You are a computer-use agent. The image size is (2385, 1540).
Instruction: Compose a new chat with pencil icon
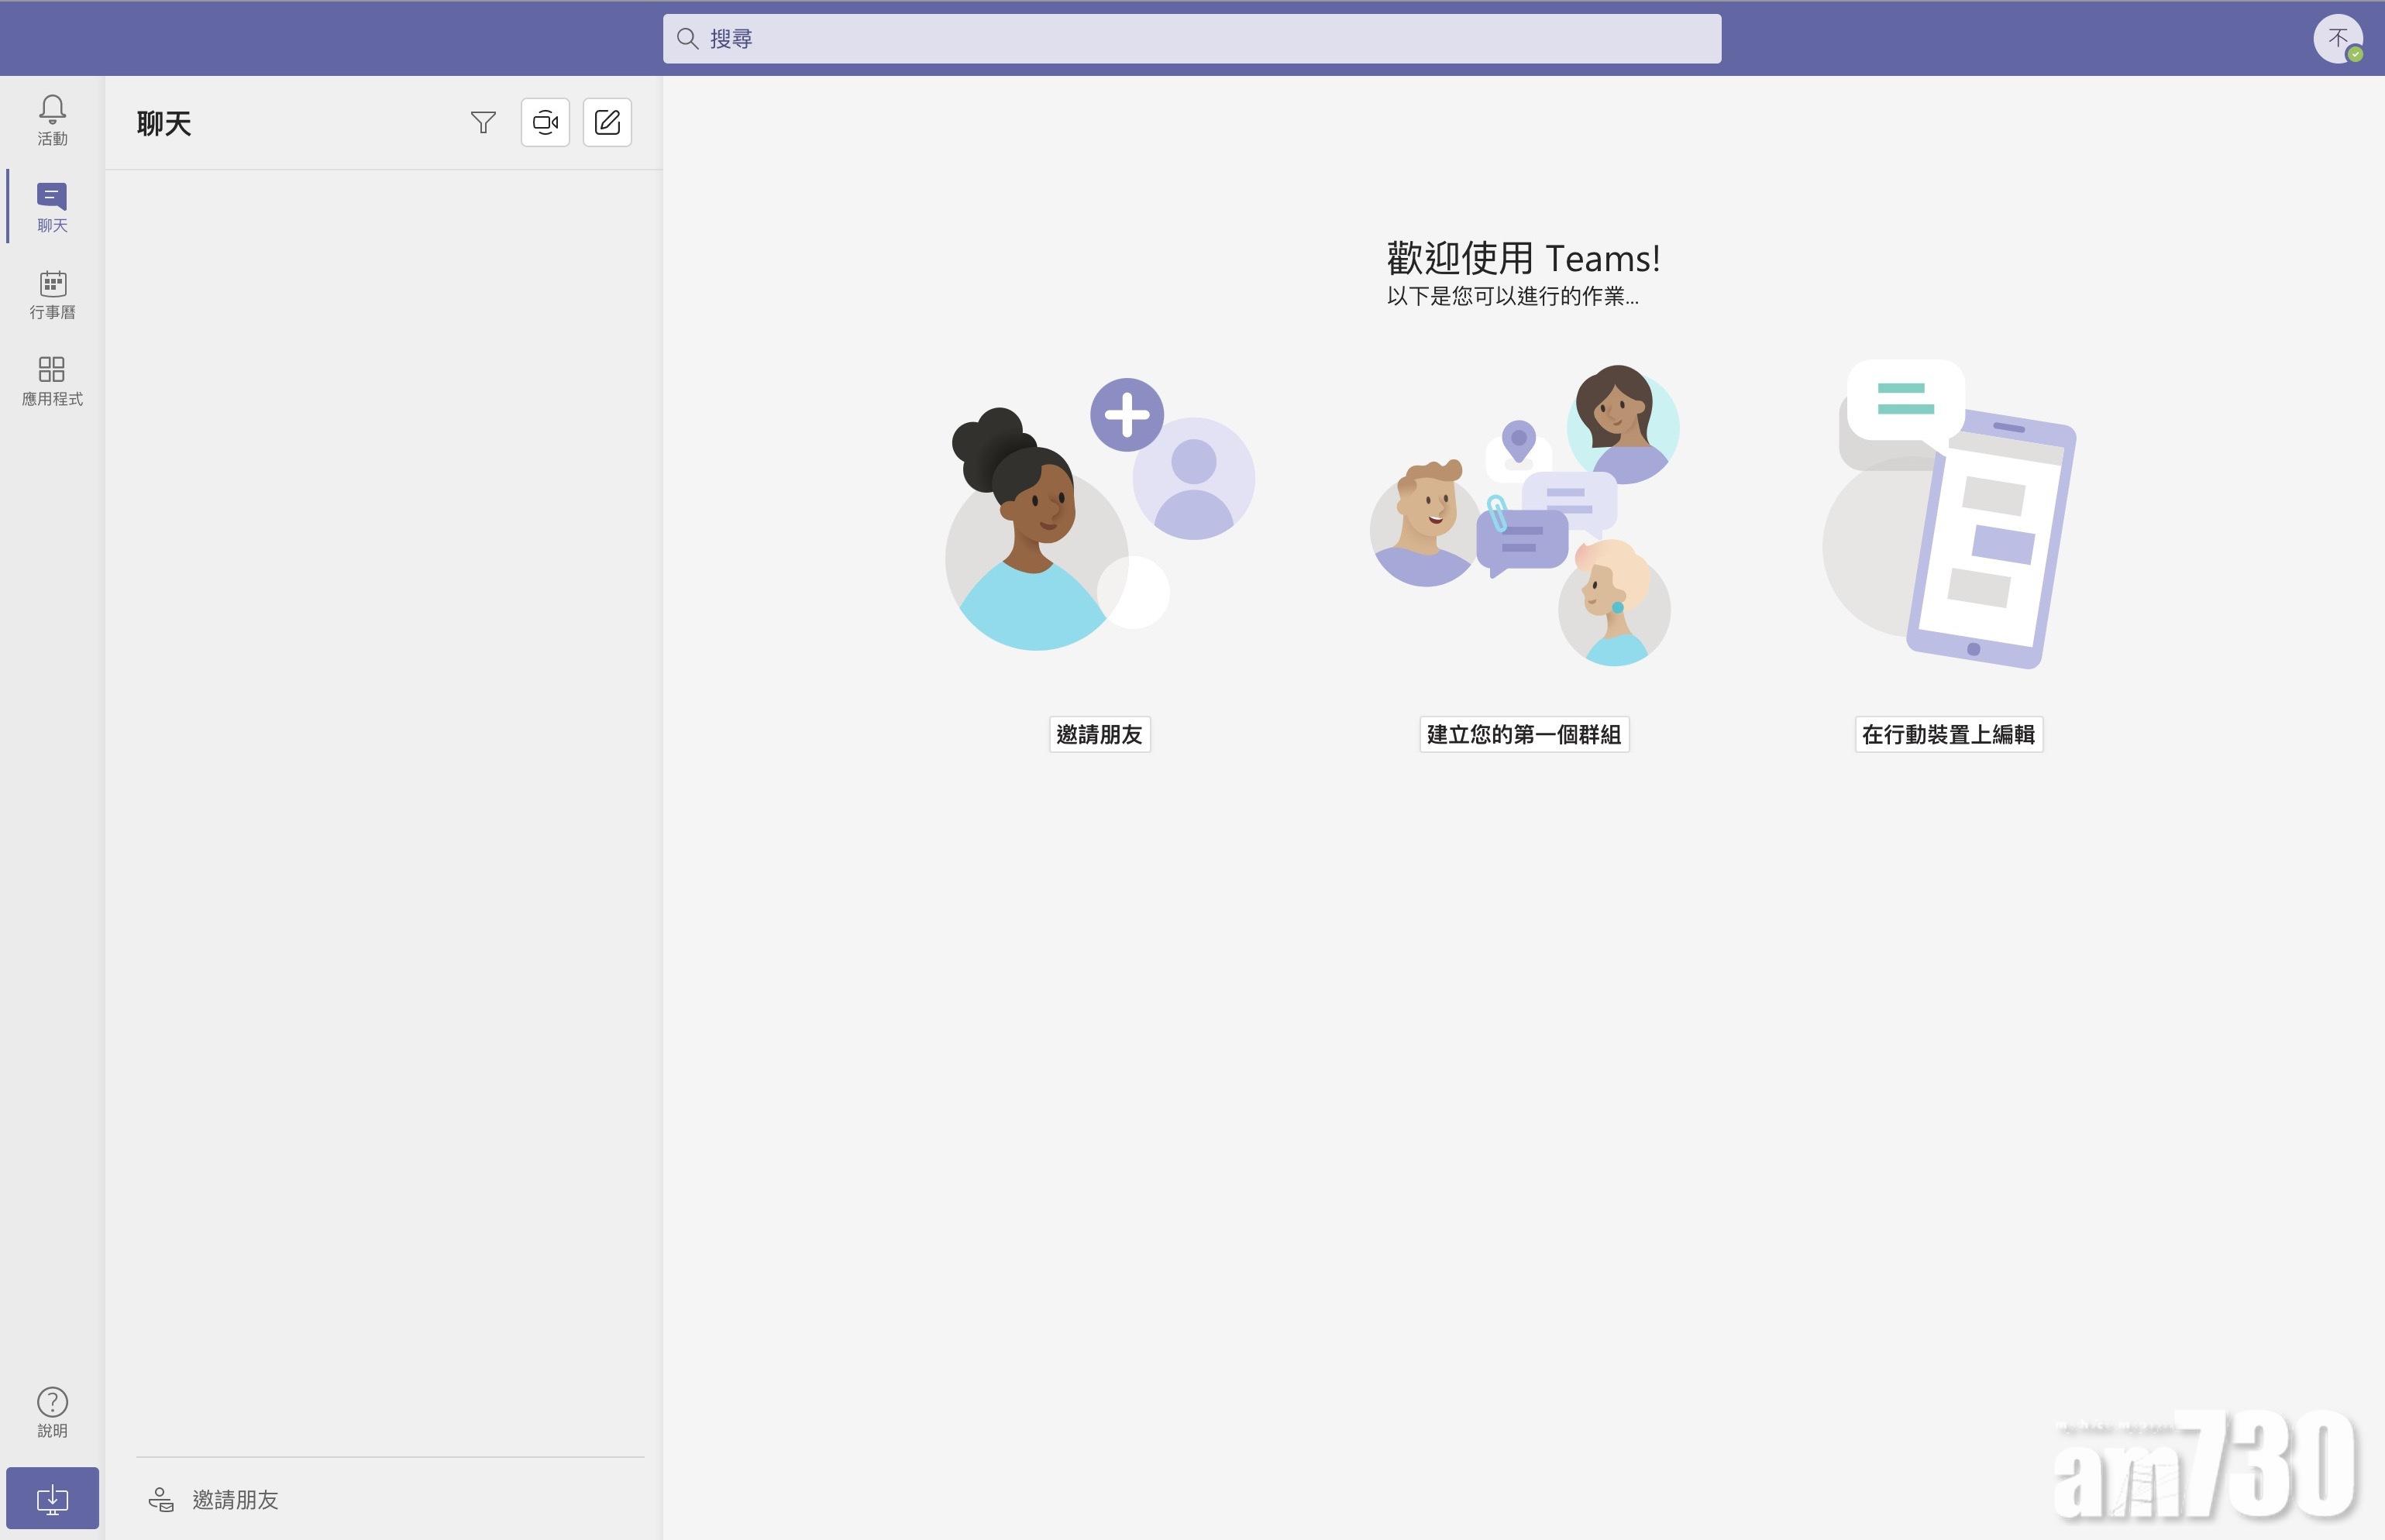tap(607, 122)
